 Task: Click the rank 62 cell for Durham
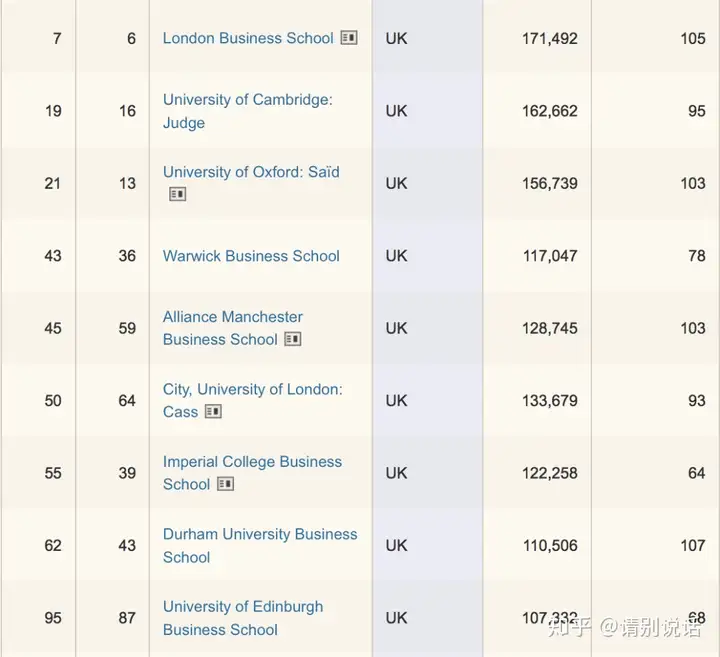tap(53, 546)
